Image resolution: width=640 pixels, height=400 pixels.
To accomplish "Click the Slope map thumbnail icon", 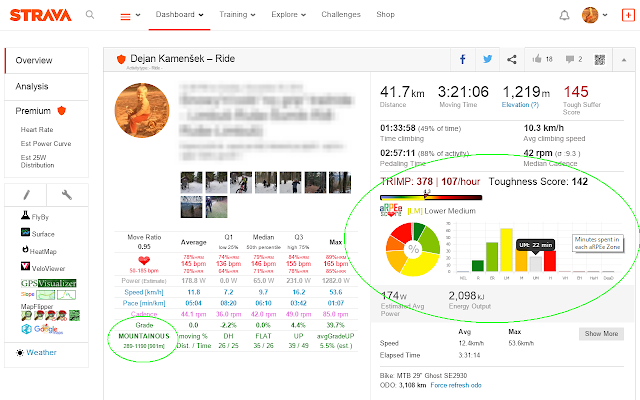I will click(x=45, y=295).
